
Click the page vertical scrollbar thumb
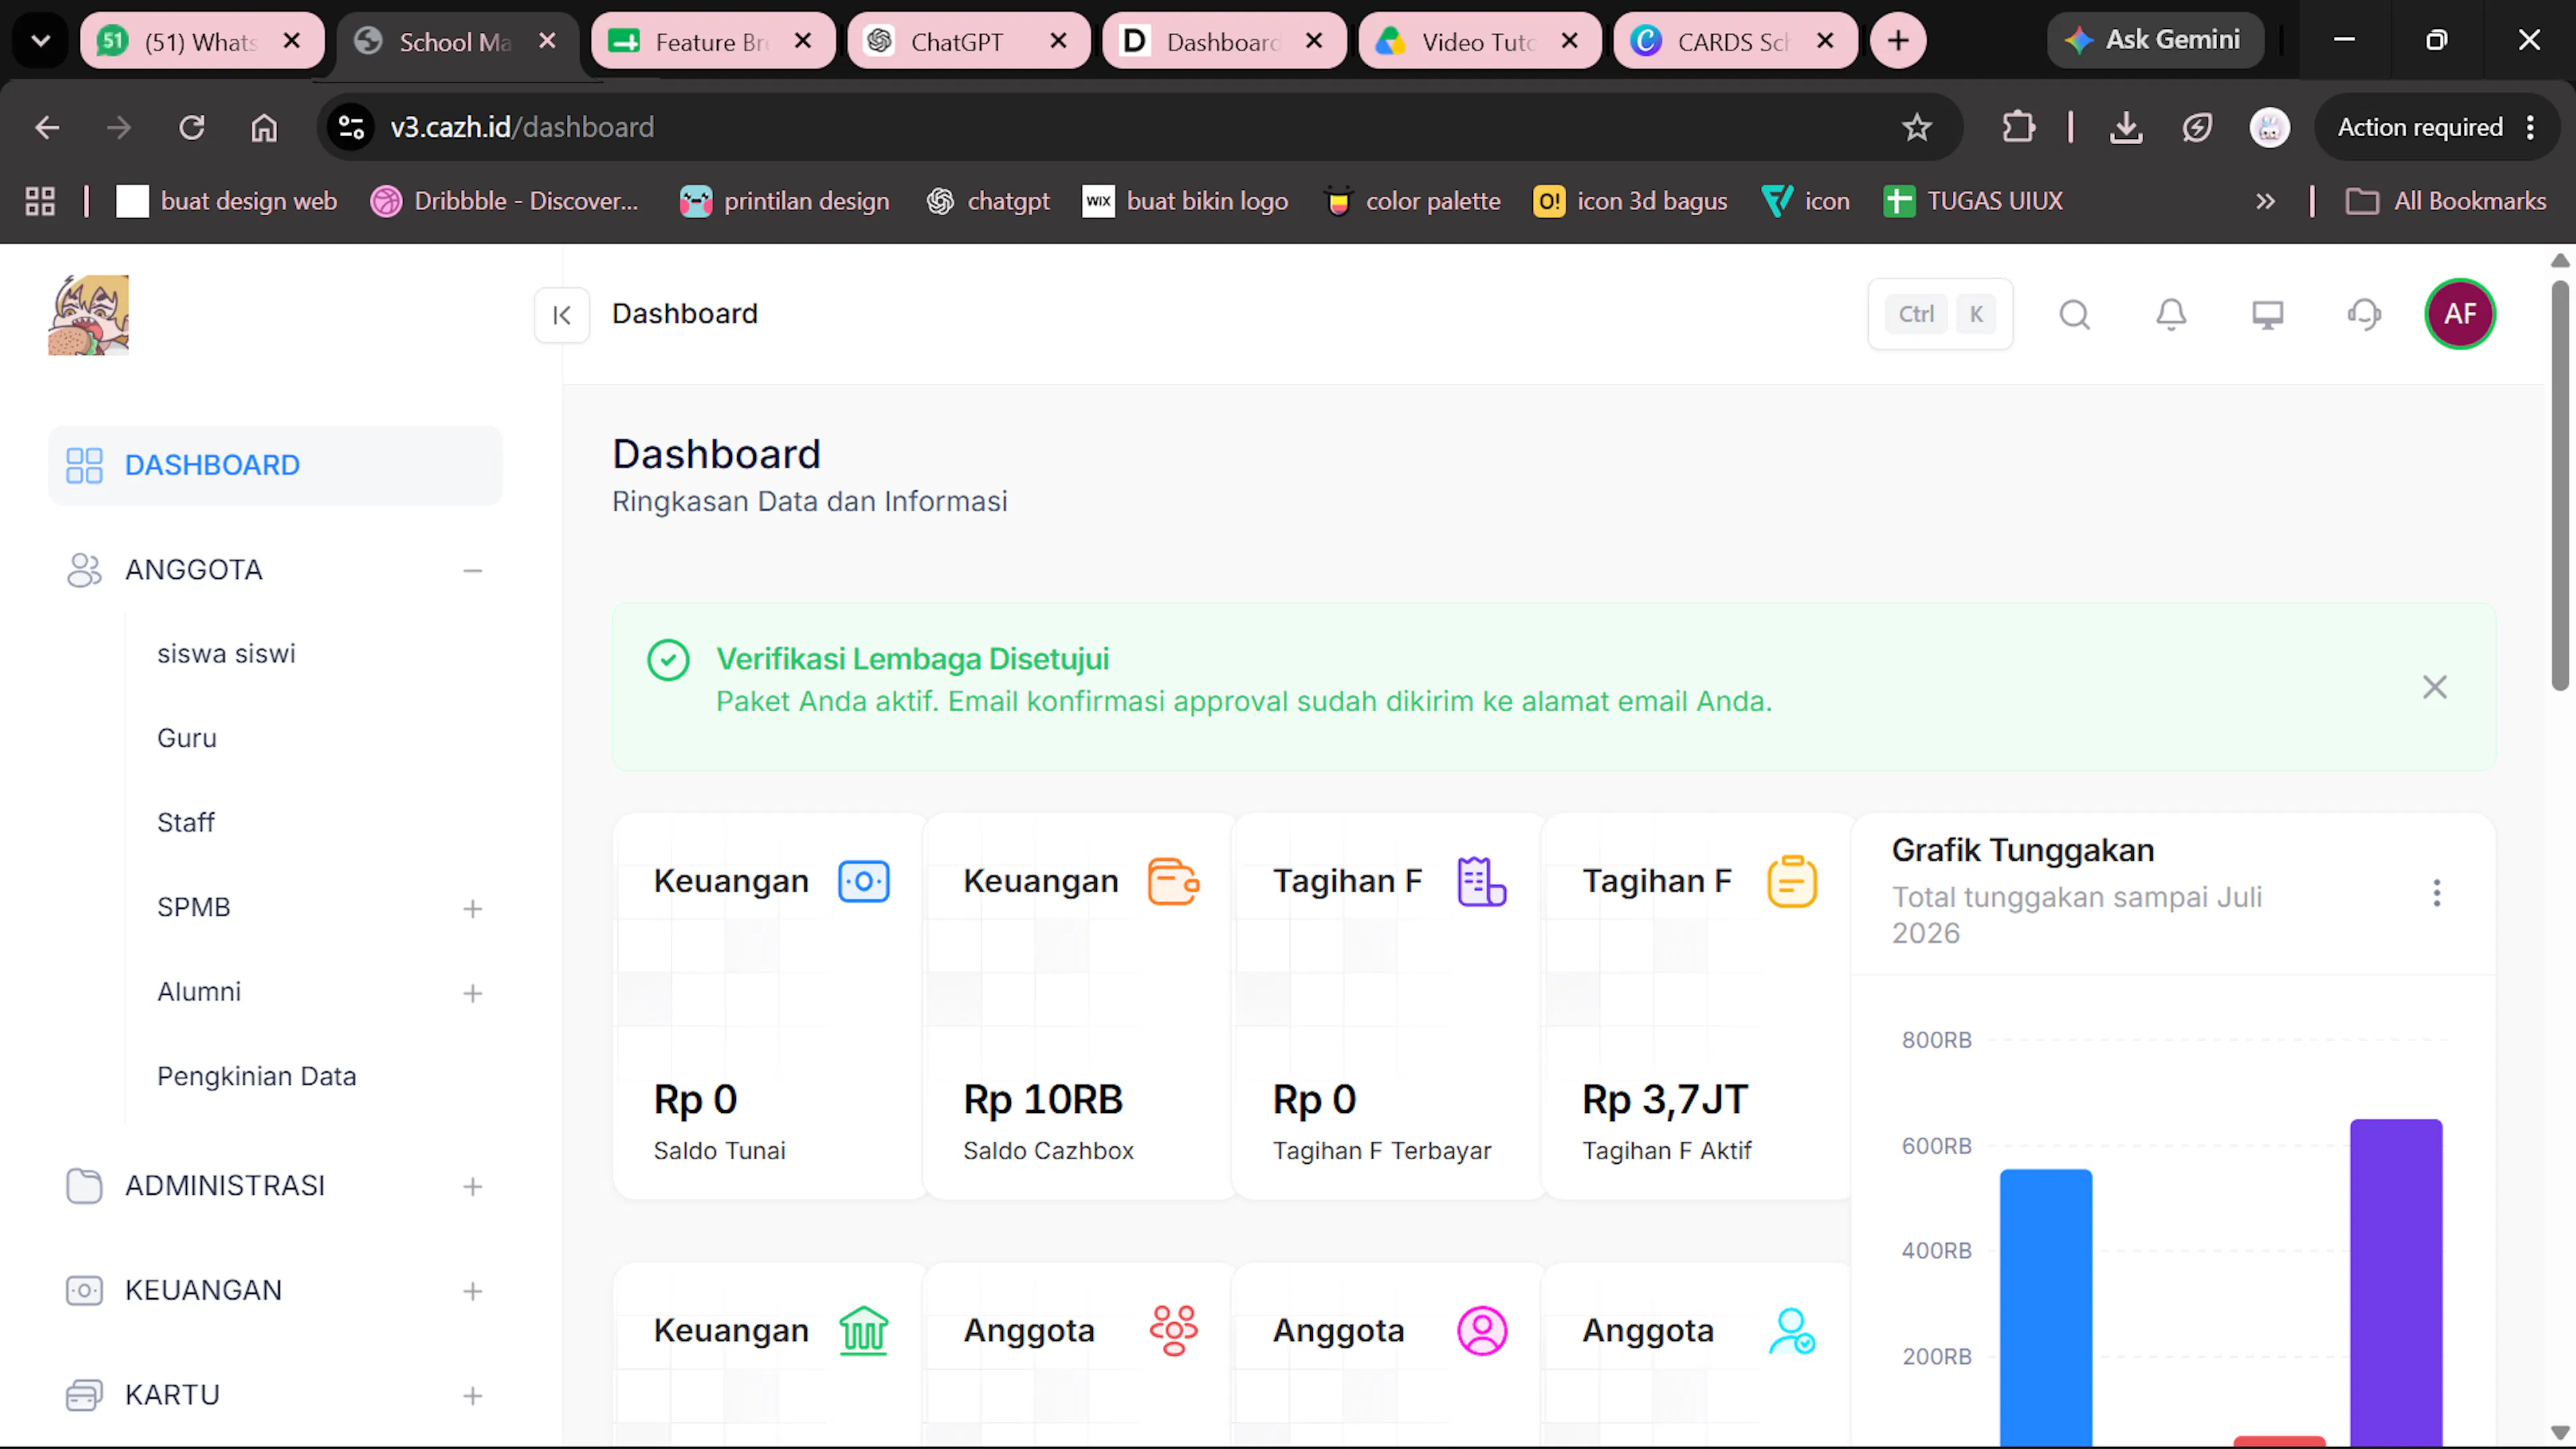click(2560, 486)
